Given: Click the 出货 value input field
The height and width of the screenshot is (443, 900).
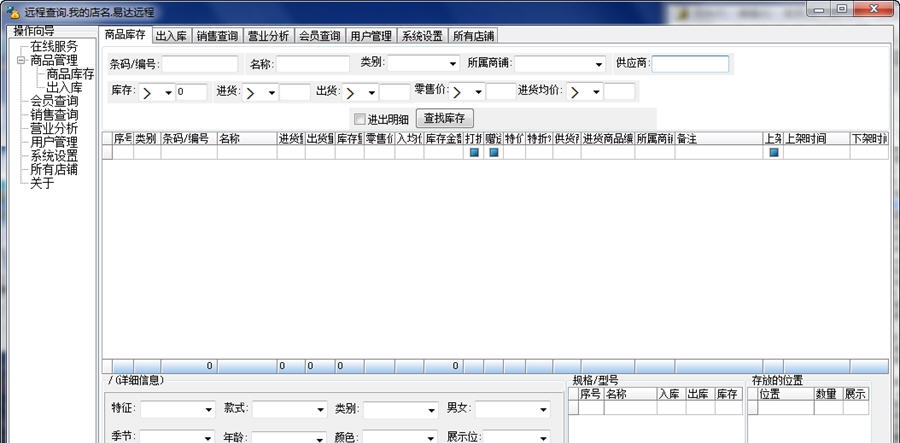Looking at the screenshot, I should coord(395,92).
